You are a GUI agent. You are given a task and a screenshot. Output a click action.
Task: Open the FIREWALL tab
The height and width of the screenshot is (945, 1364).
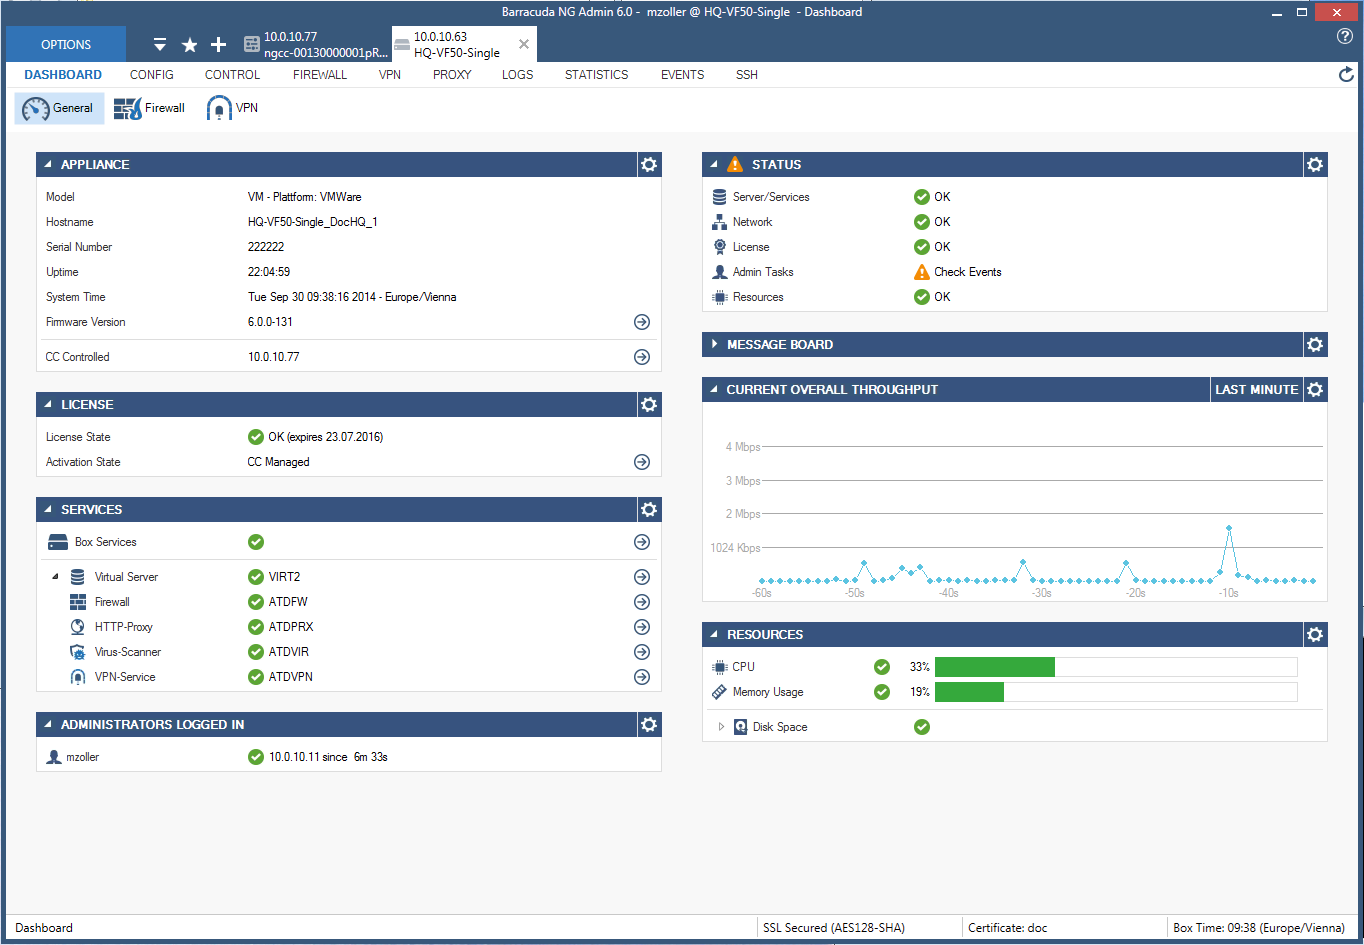coord(320,75)
